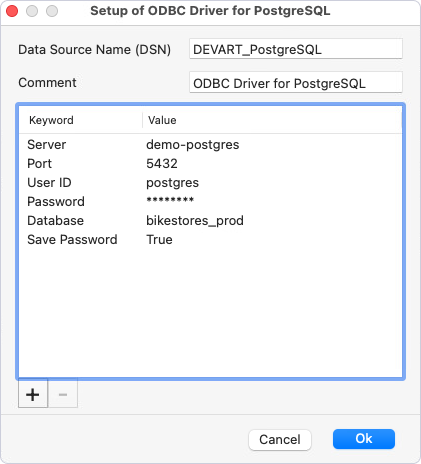Screen dimensions: 421x464
Task: Click the True value for Save Password
Action: [x=159, y=240]
